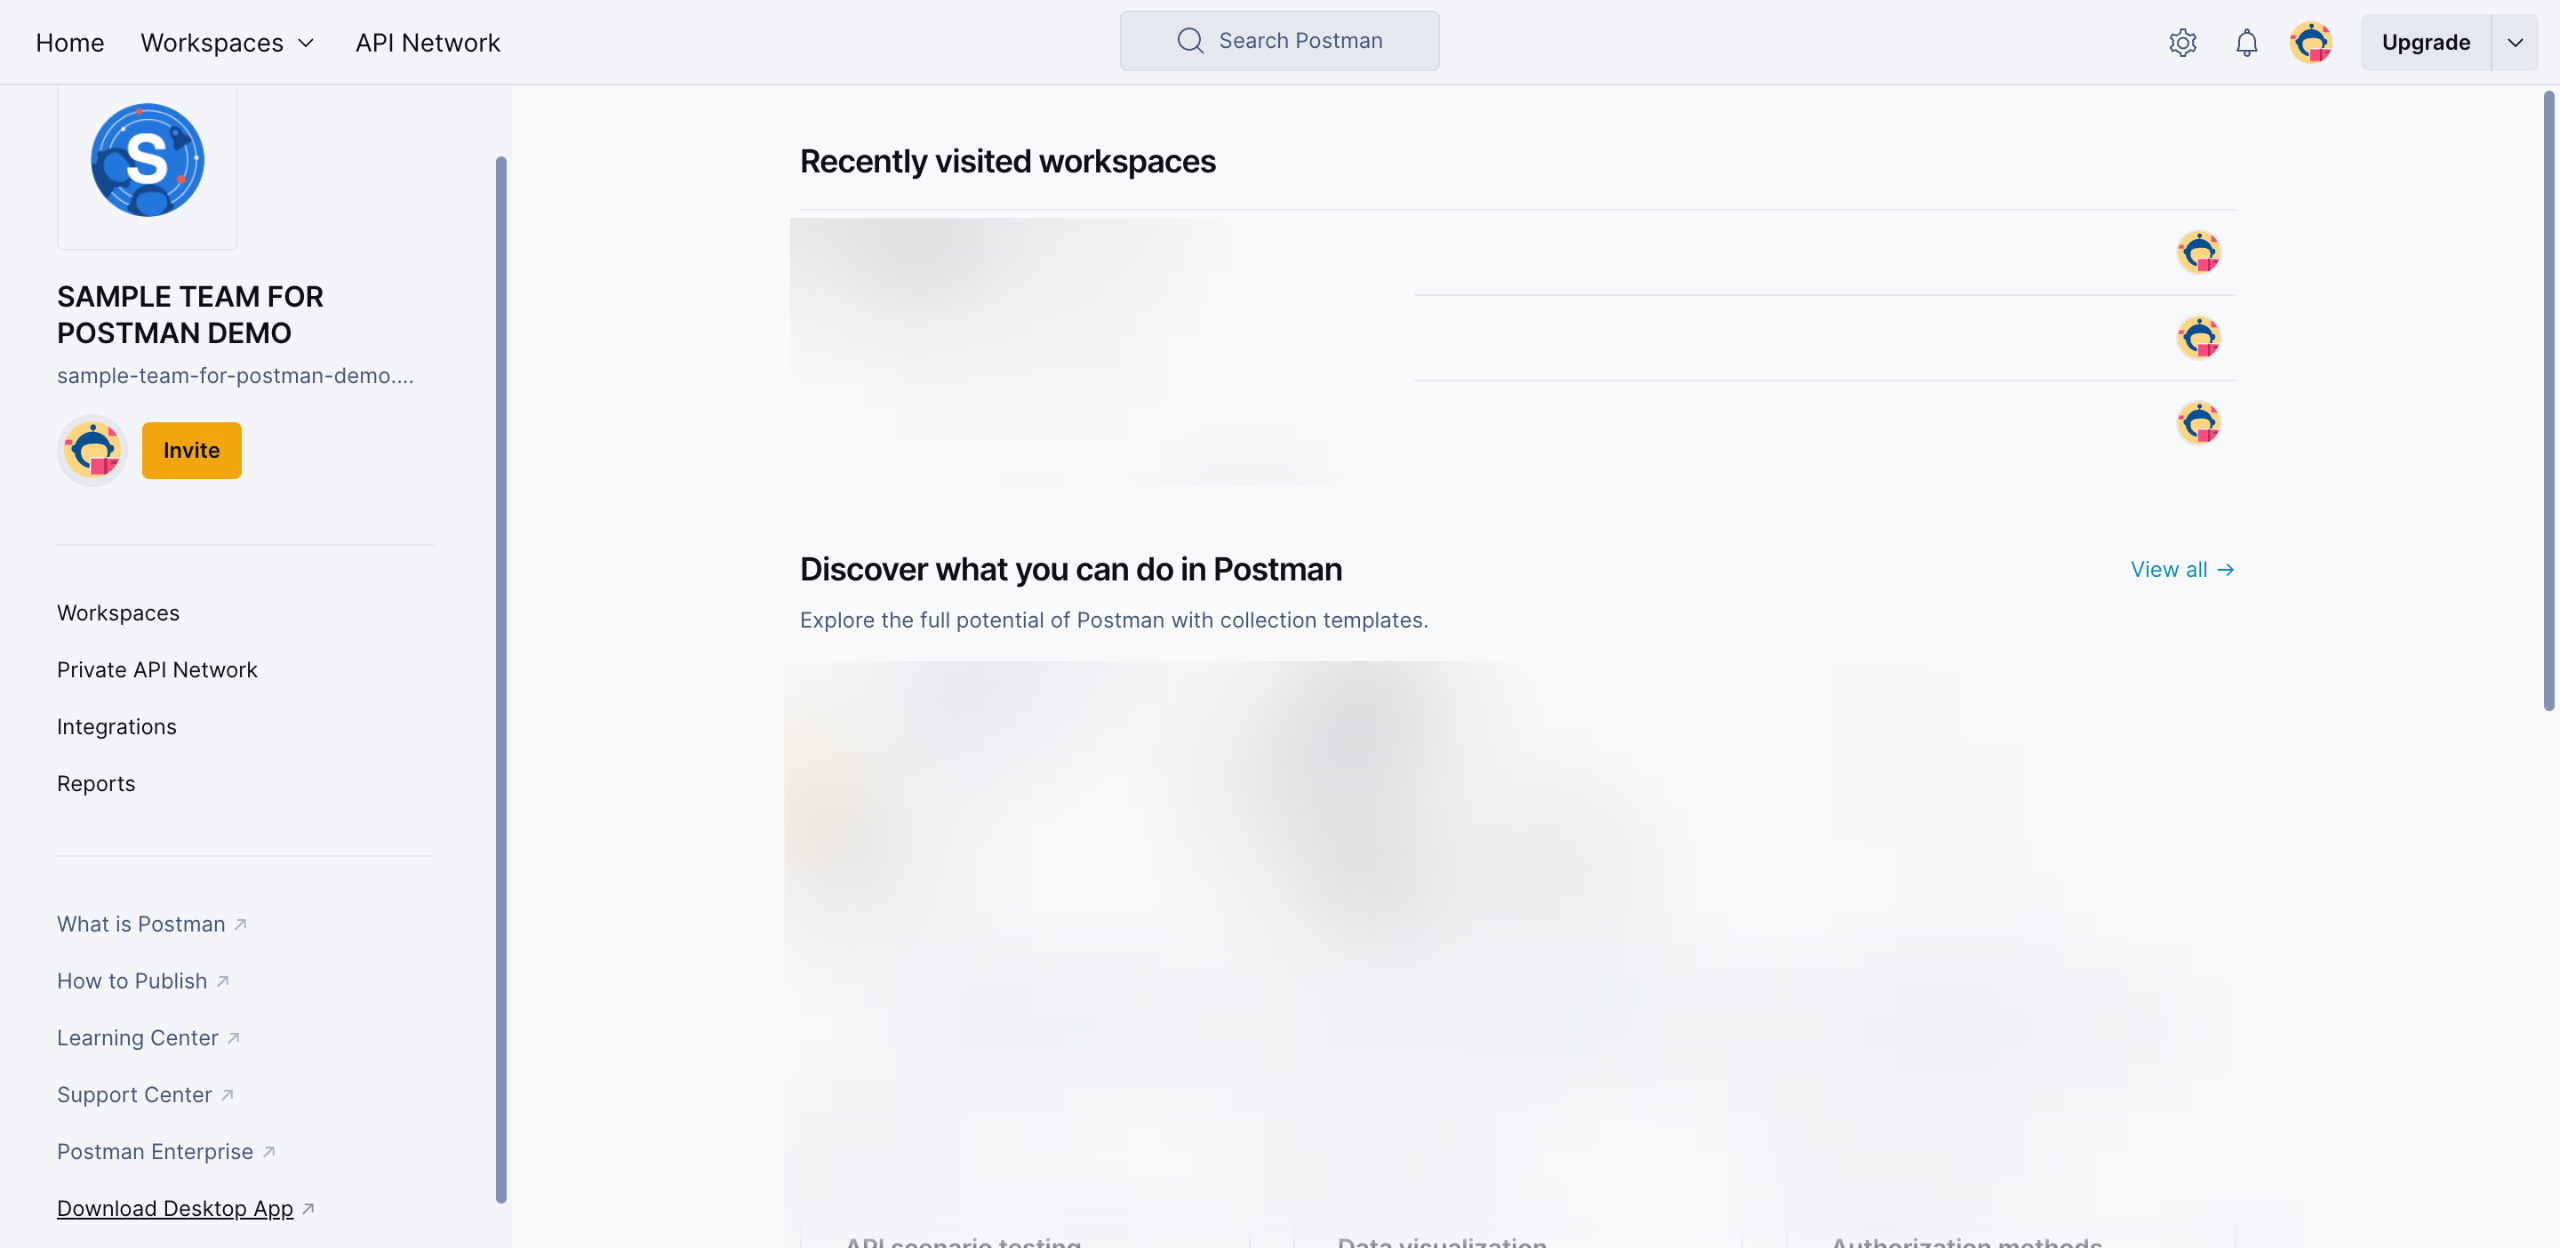Click the search magnifier icon
2560x1248 pixels.
pos(1190,40)
